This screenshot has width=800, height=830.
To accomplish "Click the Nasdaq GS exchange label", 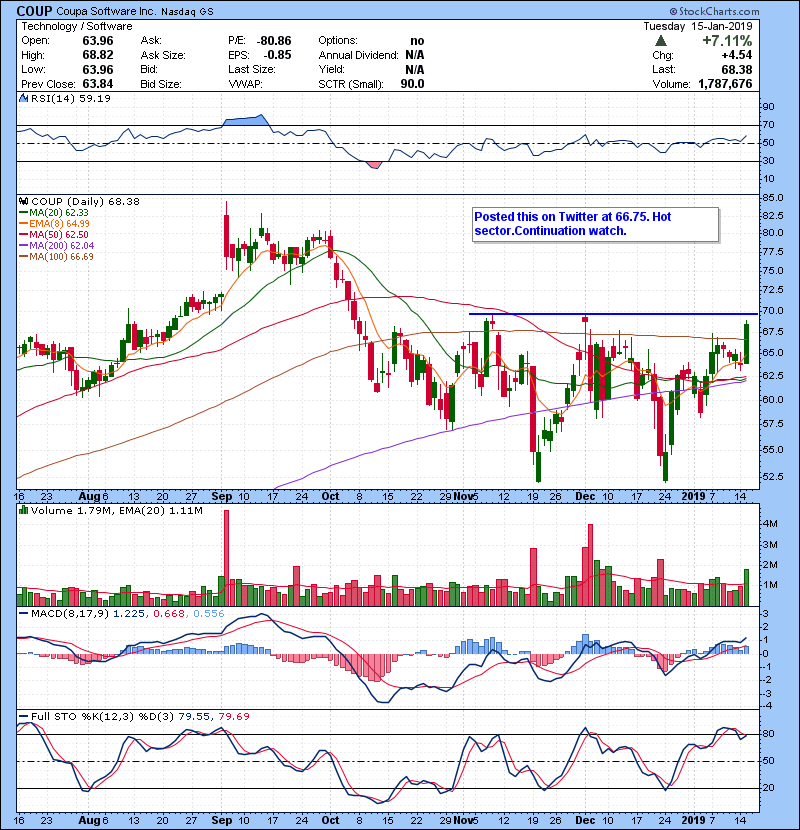I will [x=187, y=12].
